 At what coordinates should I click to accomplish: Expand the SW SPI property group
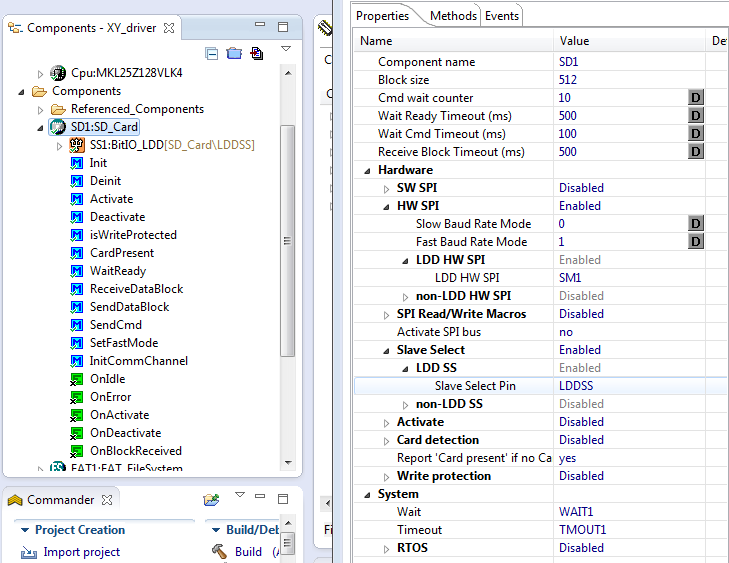[386, 189]
